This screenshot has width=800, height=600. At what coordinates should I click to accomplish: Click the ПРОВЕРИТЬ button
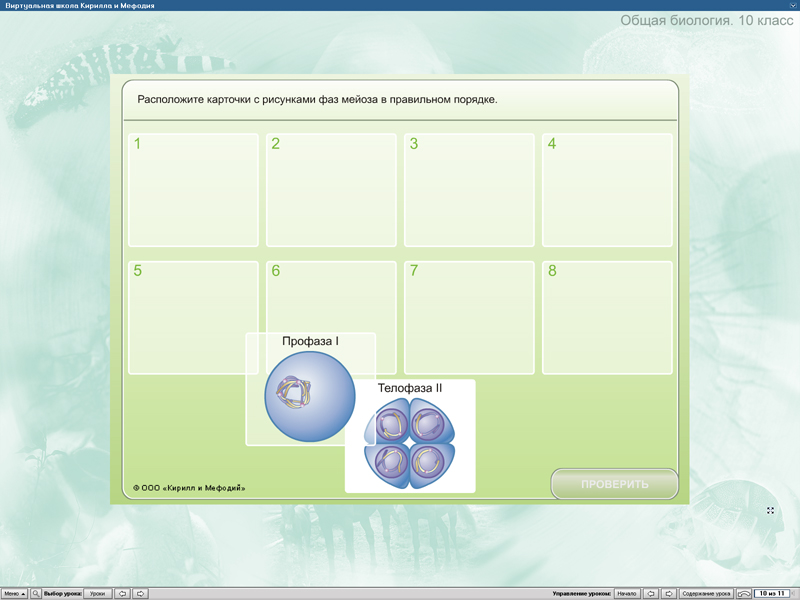pyautogui.click(x=614, y=484)
